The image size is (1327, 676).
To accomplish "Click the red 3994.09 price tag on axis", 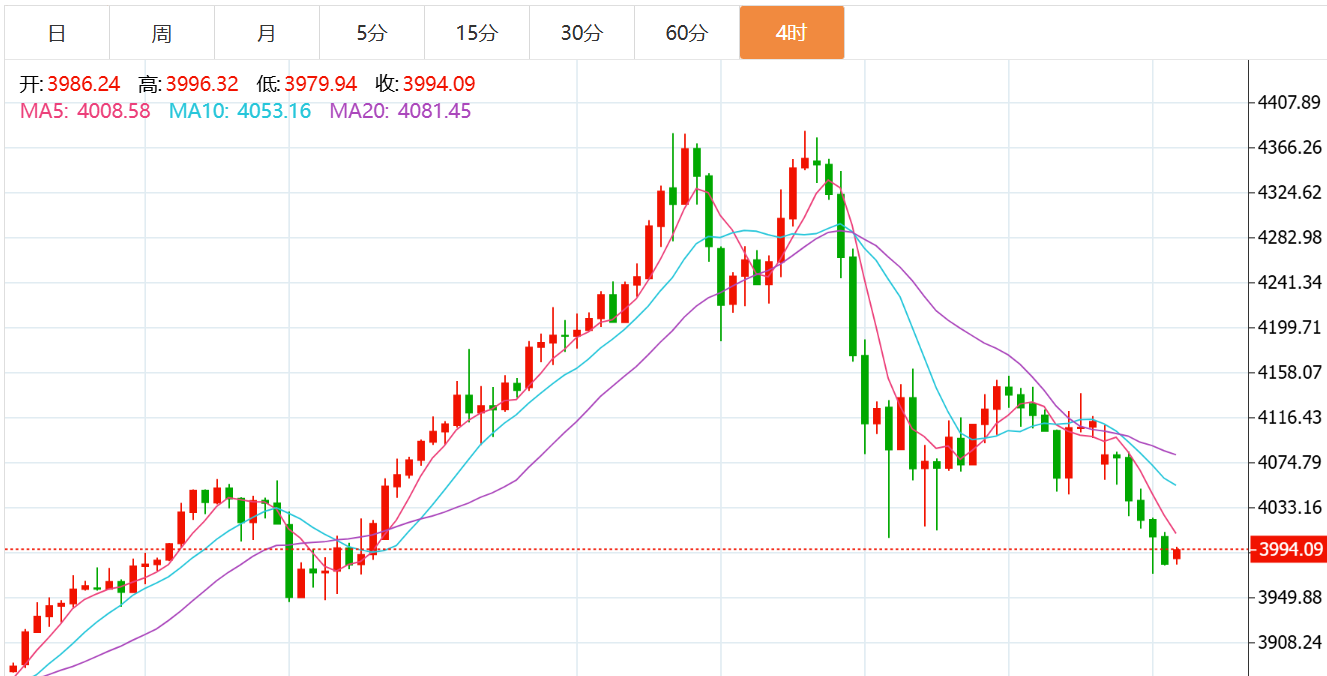I will click(x=1288, y=549).
